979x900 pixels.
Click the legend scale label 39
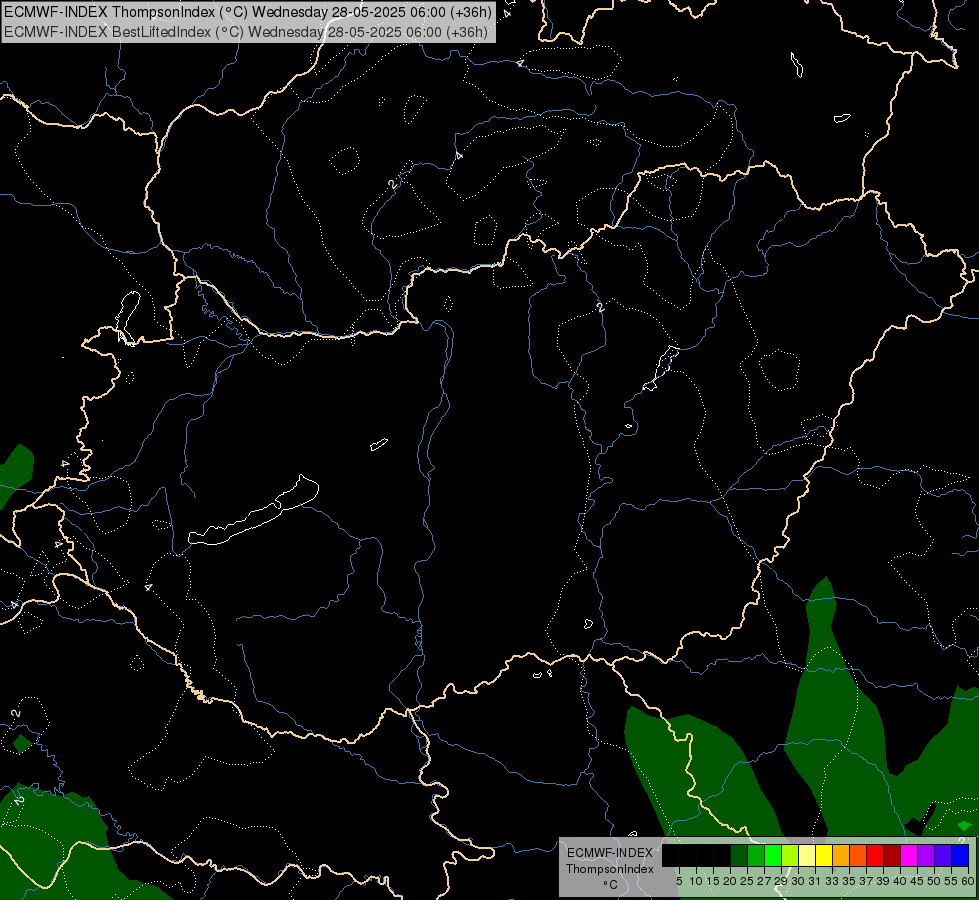[883, 881]
